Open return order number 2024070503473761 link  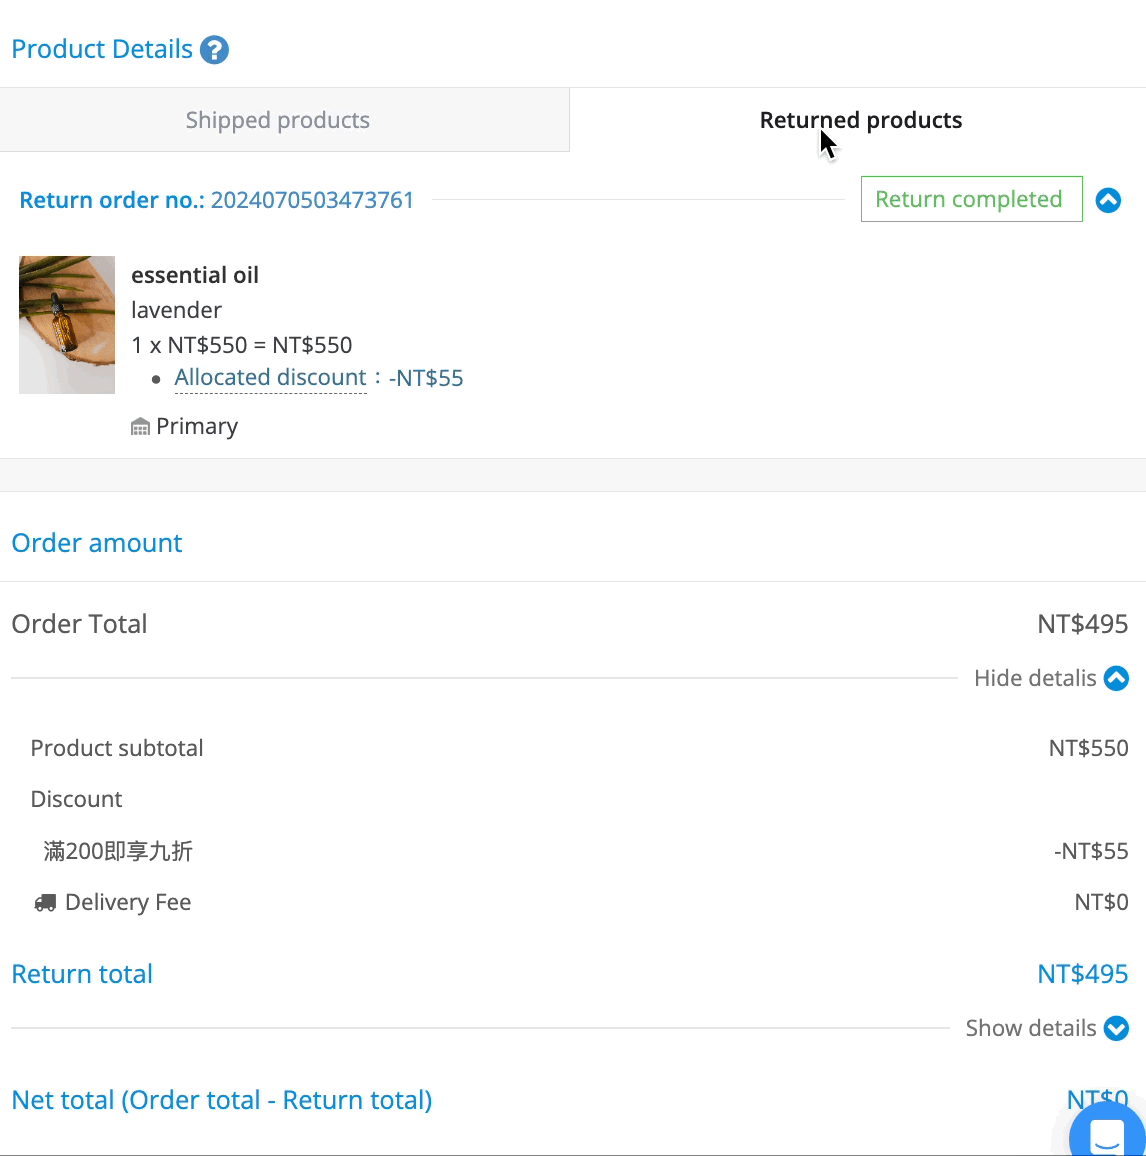tap(312, 200)
